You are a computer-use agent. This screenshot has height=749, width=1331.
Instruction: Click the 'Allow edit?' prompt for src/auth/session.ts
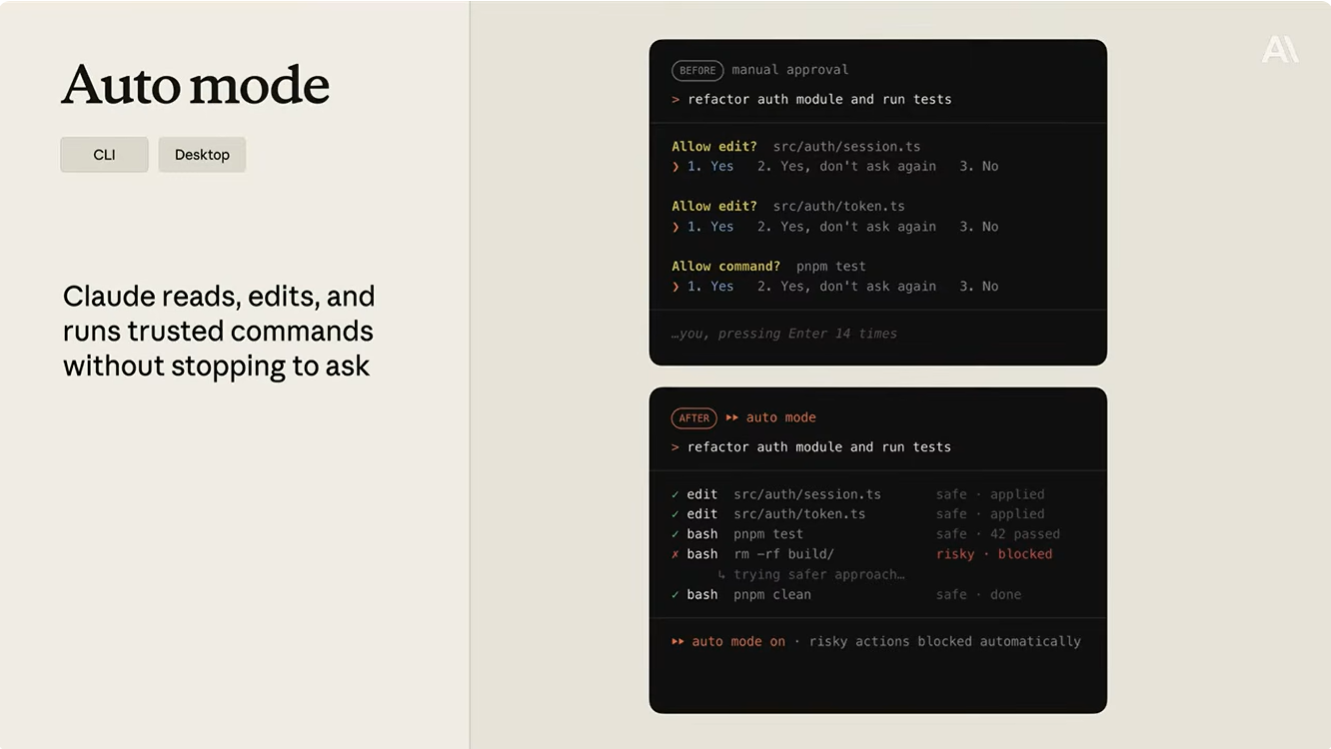click(714, 147)
